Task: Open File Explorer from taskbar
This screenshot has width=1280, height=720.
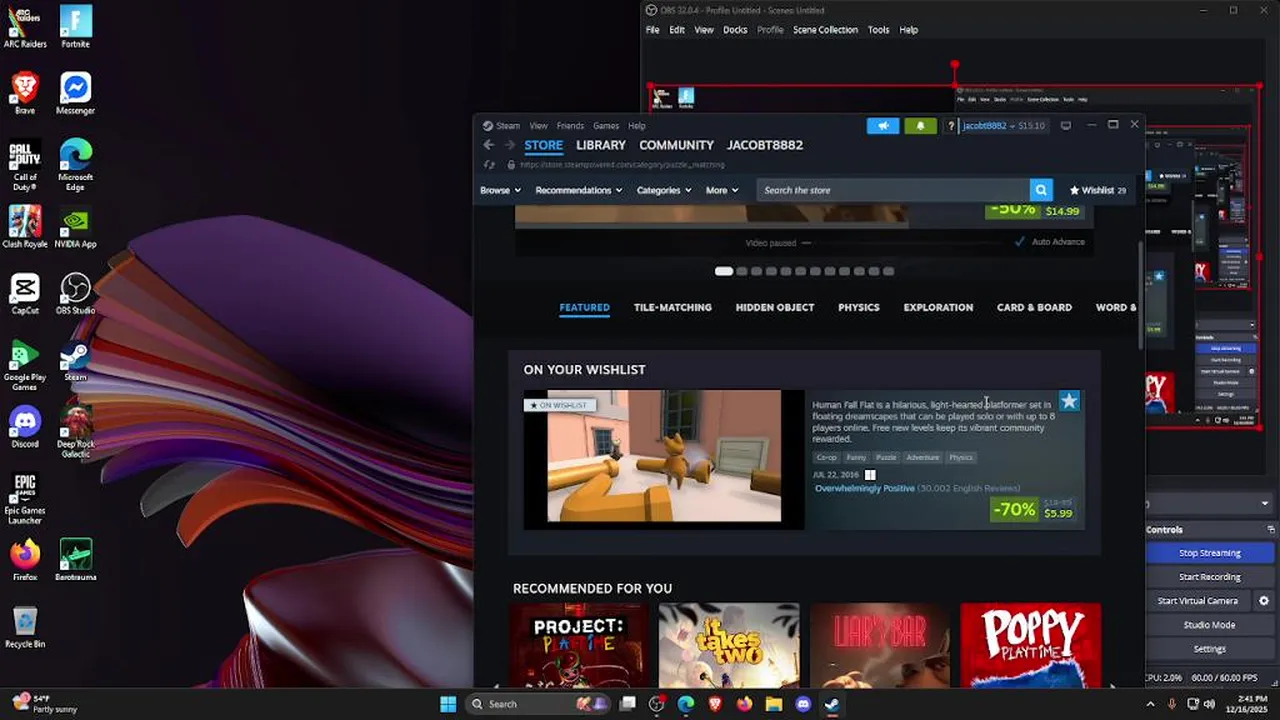Action: 773,704
